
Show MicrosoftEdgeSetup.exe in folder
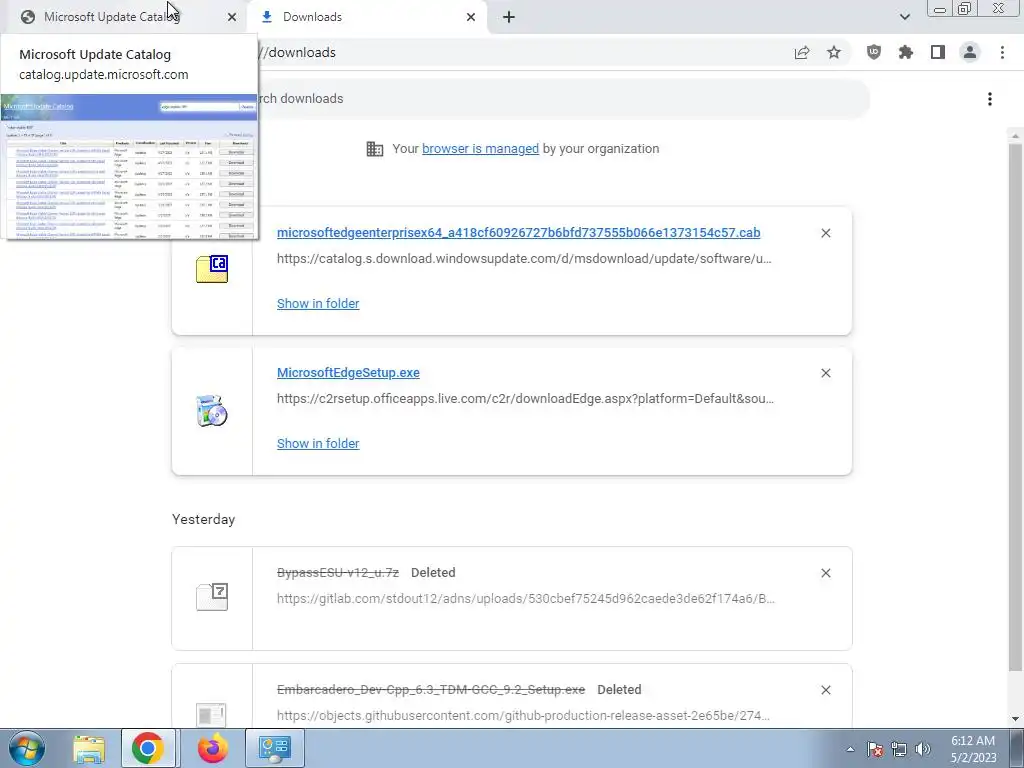click(318, 443)
